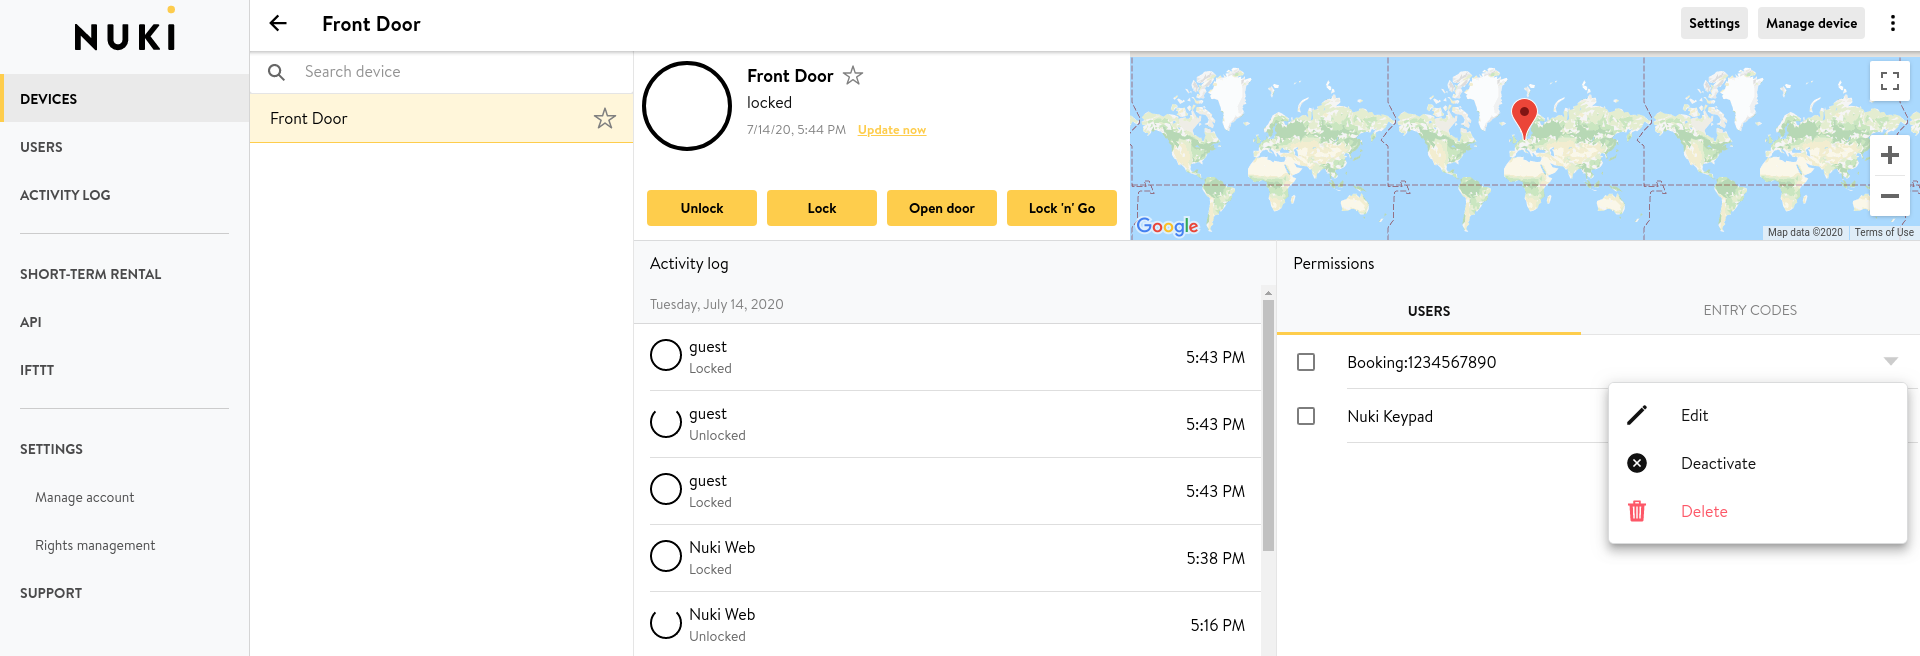Check the Booking:1234567890 checkbox

1306,362
